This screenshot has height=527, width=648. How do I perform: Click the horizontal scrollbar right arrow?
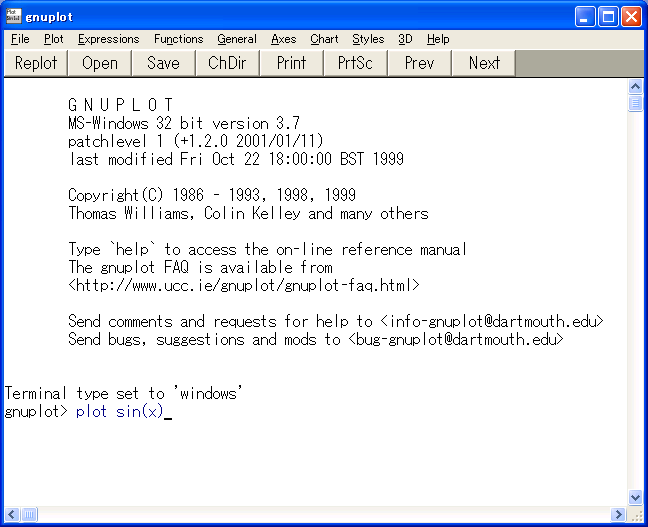(619, 514)
